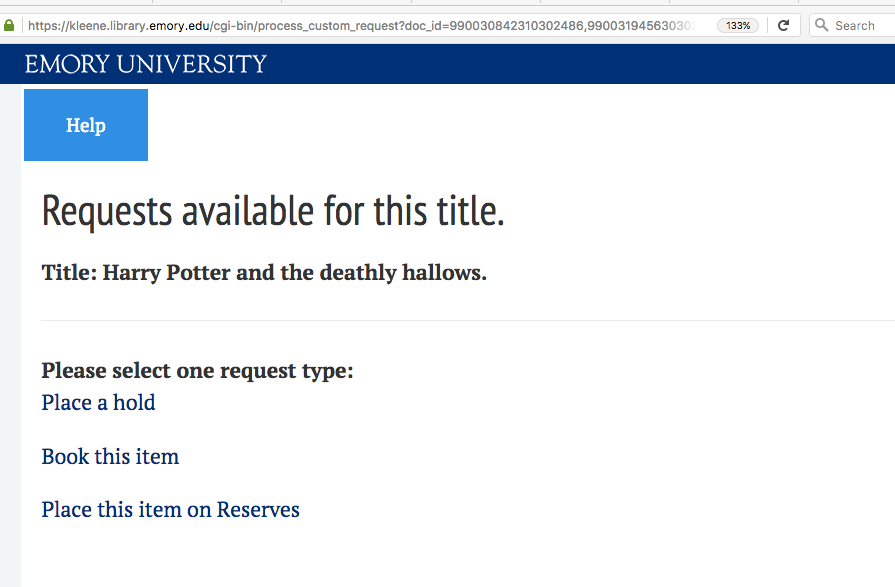Click the light gray left page margin
This screenshot has height=587, width=895.
(x=10, y=343)
